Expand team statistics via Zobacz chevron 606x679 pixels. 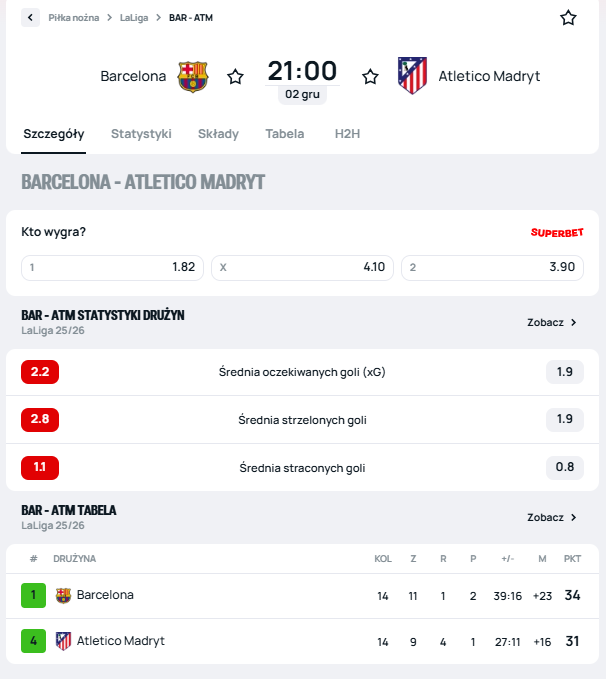(573, 323)
